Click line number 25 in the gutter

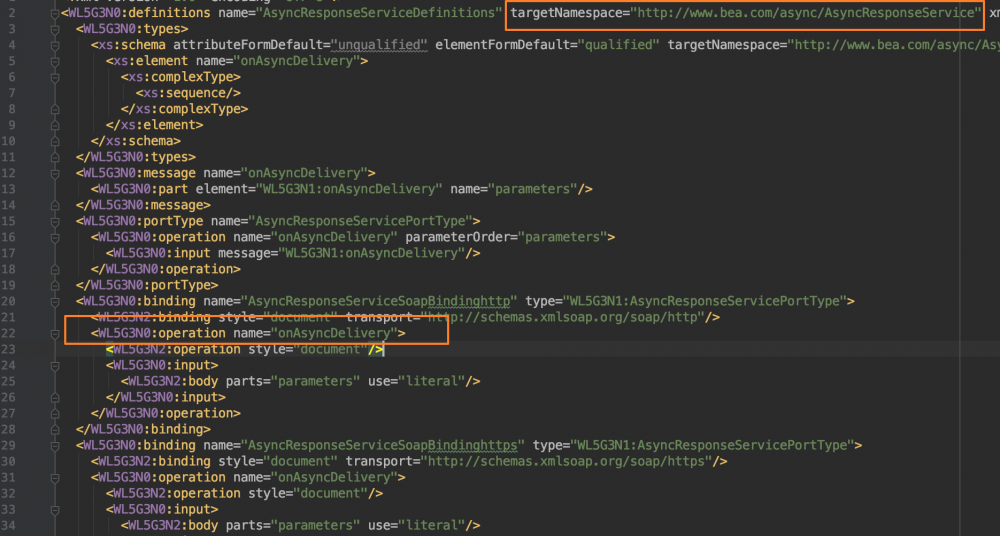(8, 381)
